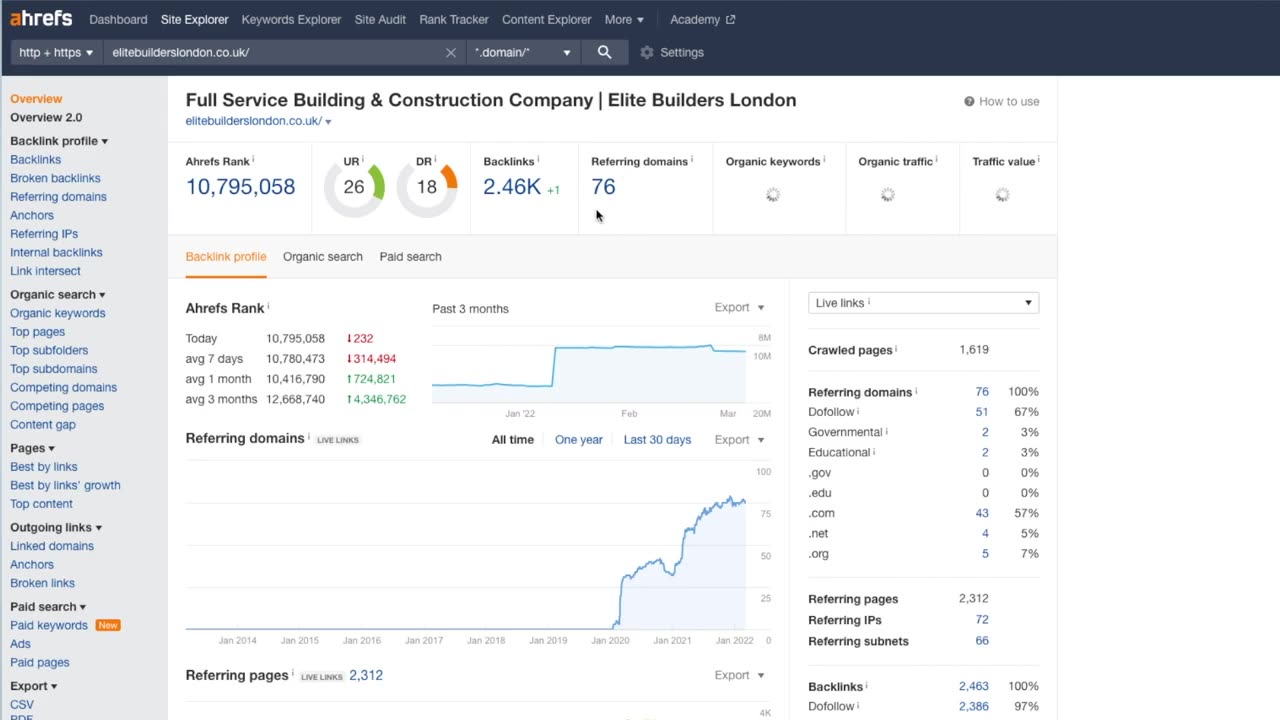The height and width of the screenshot is (720, 1280).
Task: Open Content gap in sidebar
Action: pos(43,425)
